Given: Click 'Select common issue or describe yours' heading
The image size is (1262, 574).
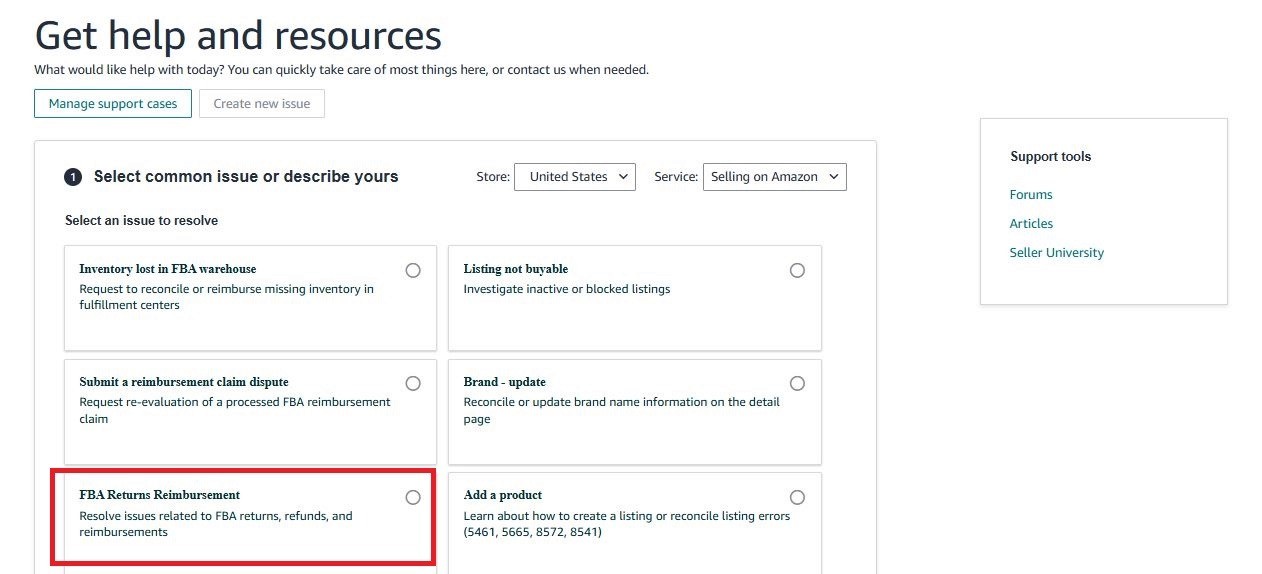Looking at the screenshot, I should coord(246,177).
